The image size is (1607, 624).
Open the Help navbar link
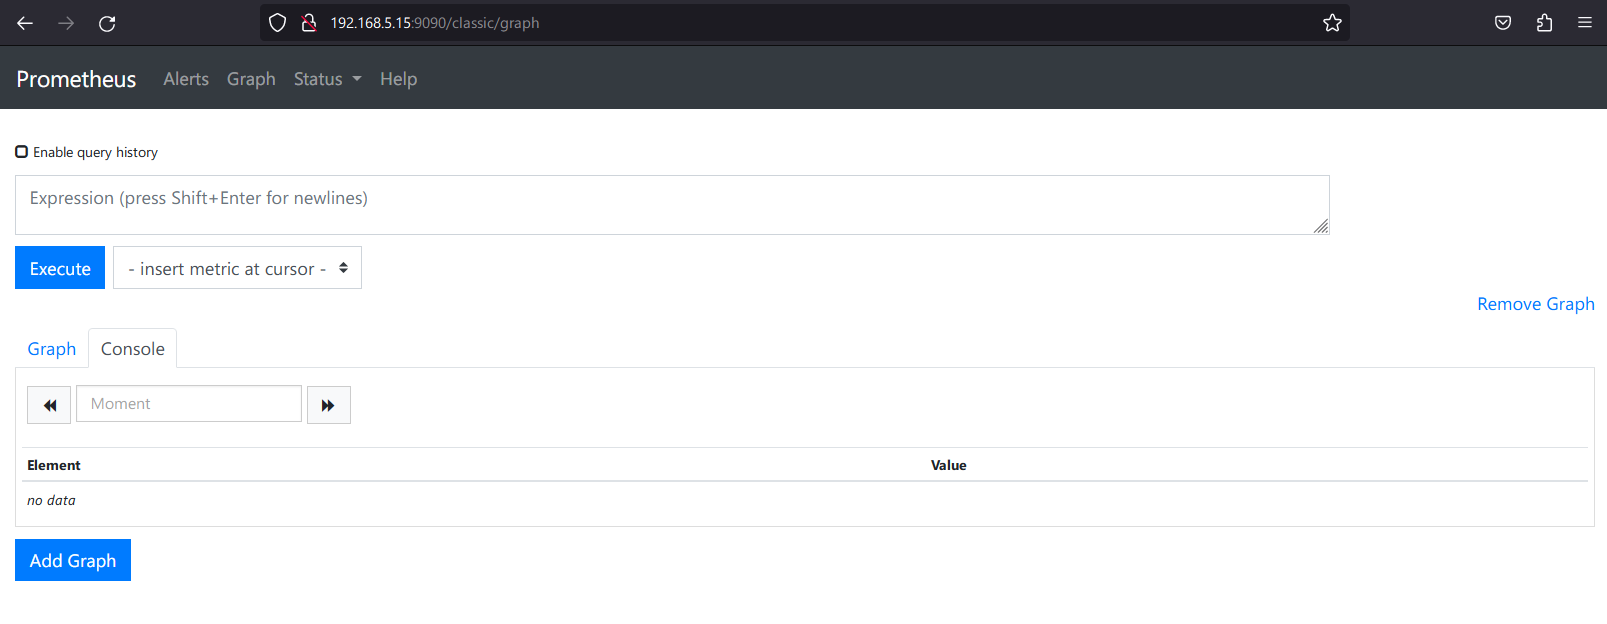click(x=398, y=79)
